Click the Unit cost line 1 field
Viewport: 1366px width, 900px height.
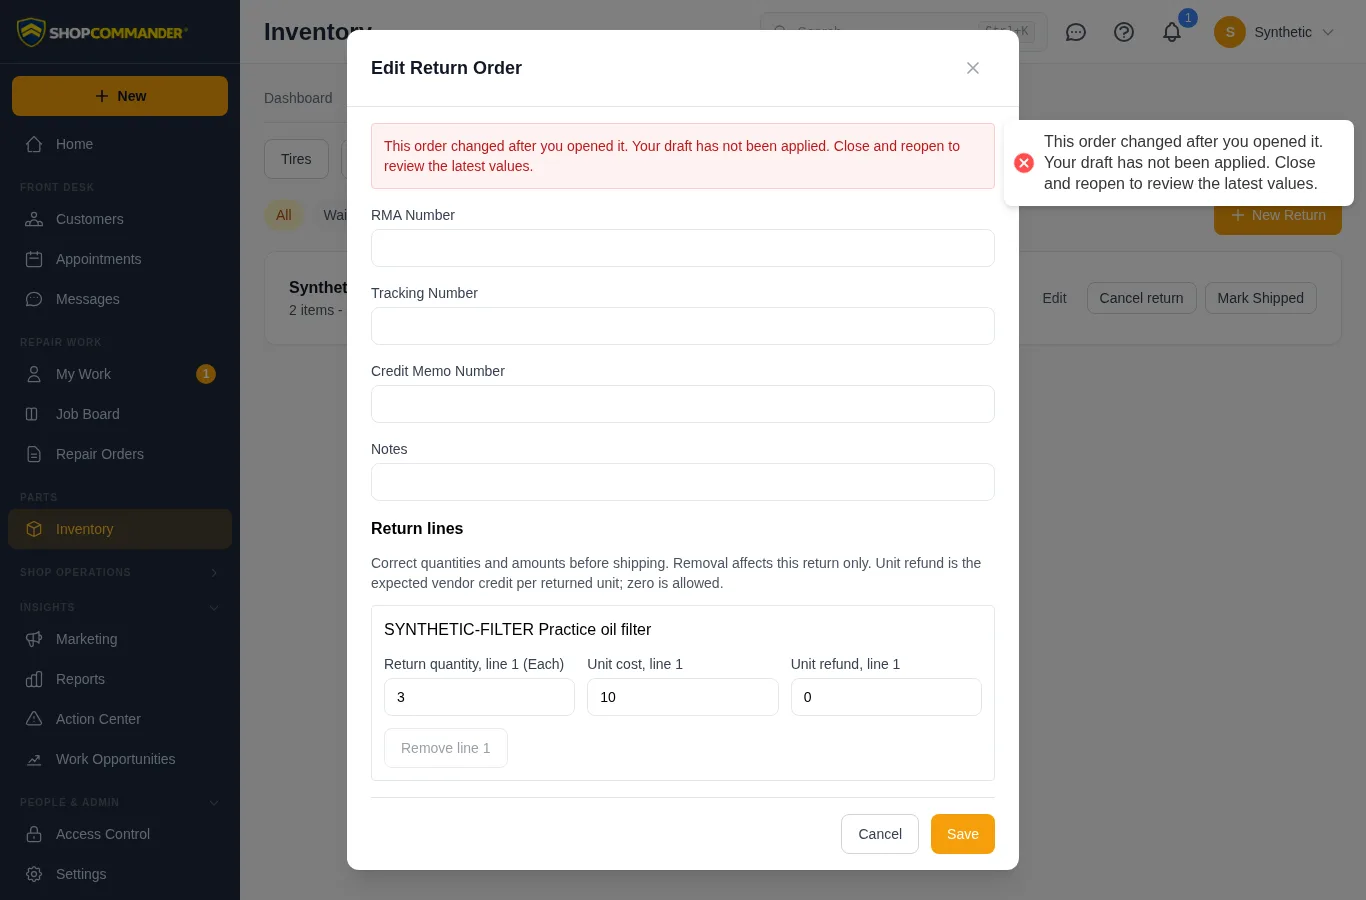click(x=683, y=697)
